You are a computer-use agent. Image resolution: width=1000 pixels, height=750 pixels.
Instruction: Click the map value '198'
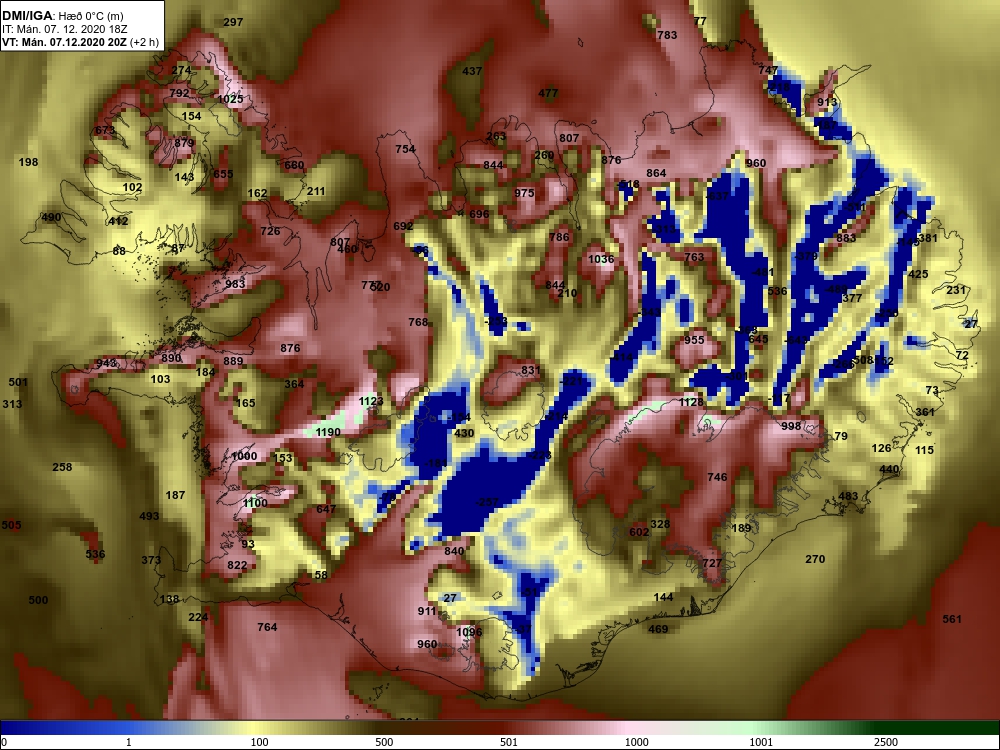[x=28, y=162]
